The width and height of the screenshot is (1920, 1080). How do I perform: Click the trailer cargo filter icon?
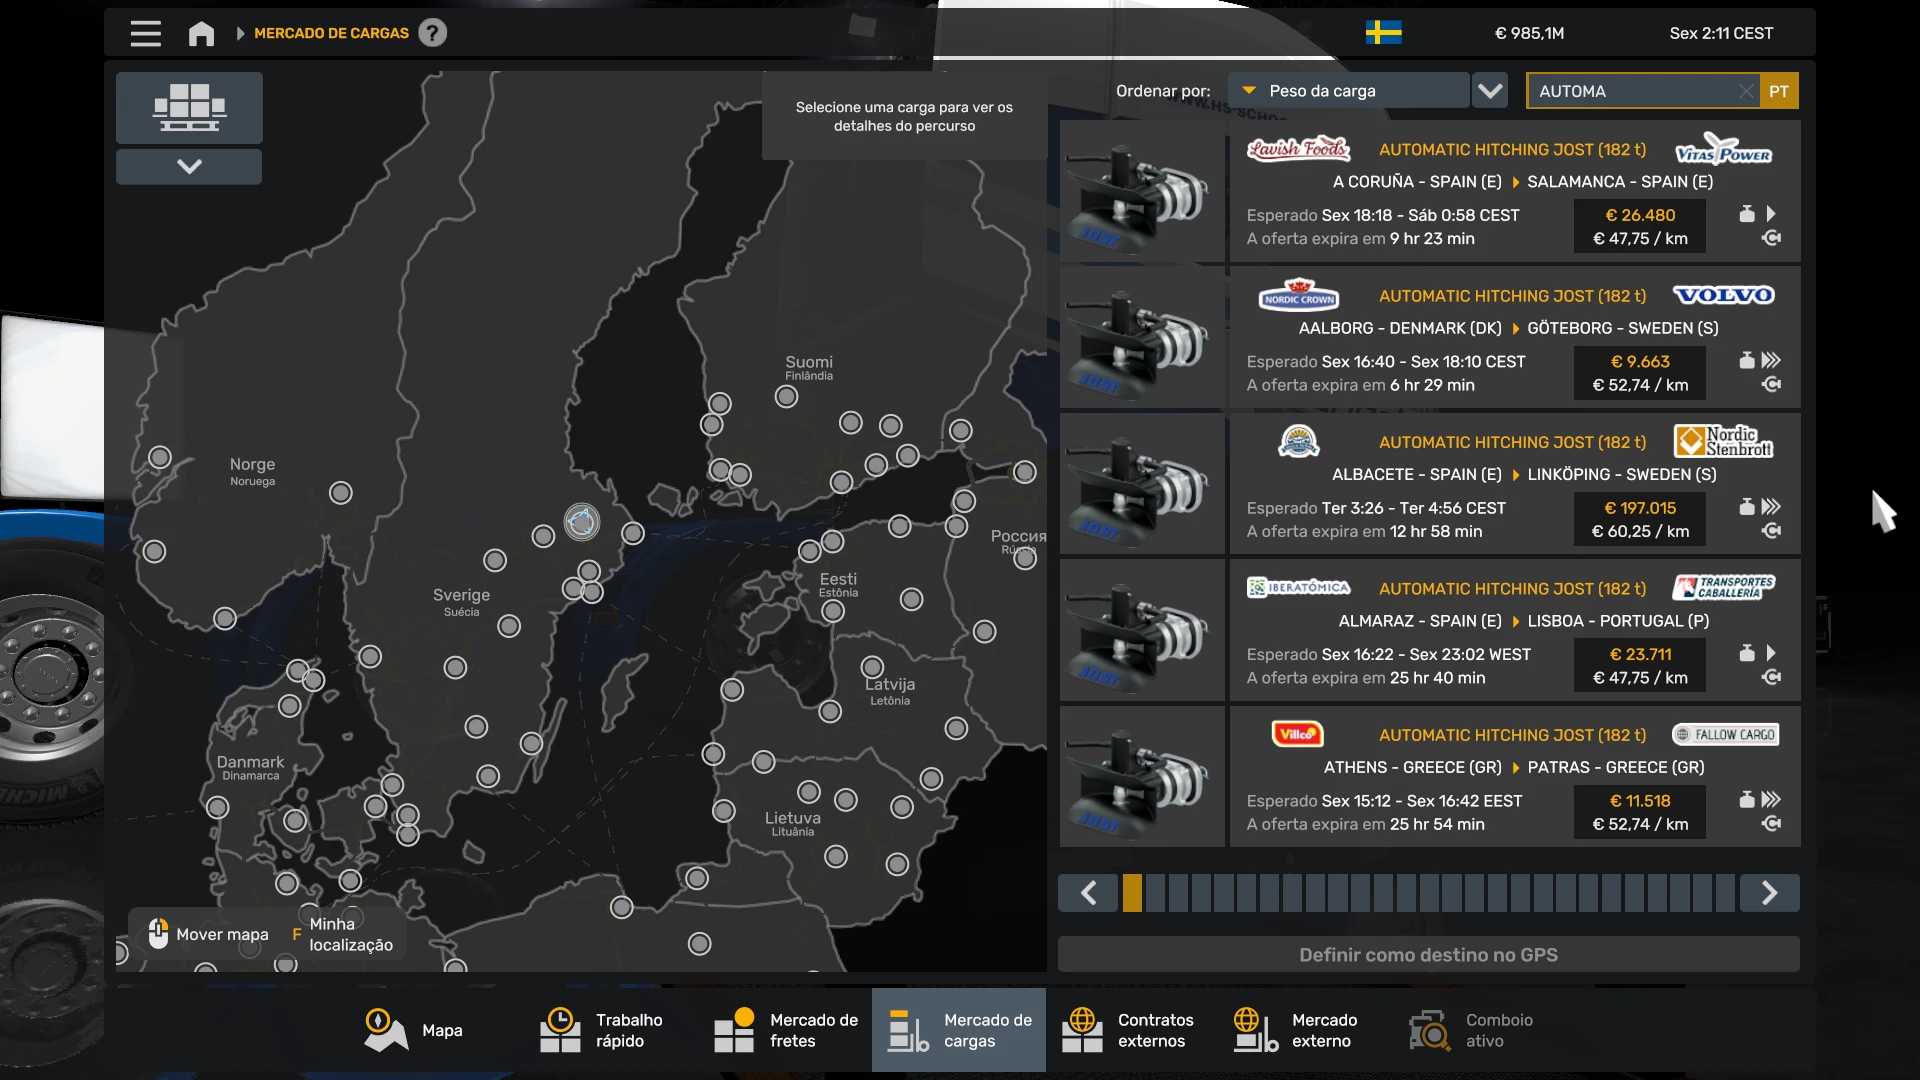click(x=189, y=107)
